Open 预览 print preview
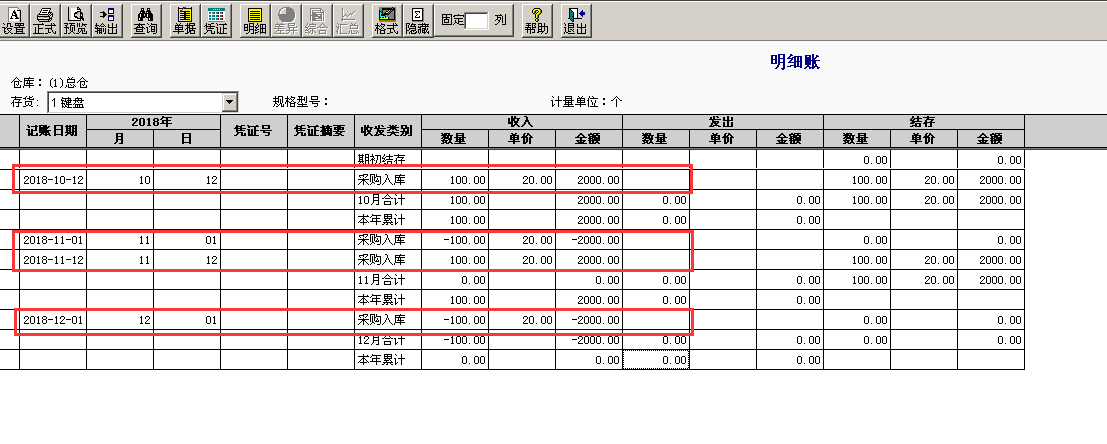The width and height of the screenshot is (1107, 444). [x=75, y=19]
